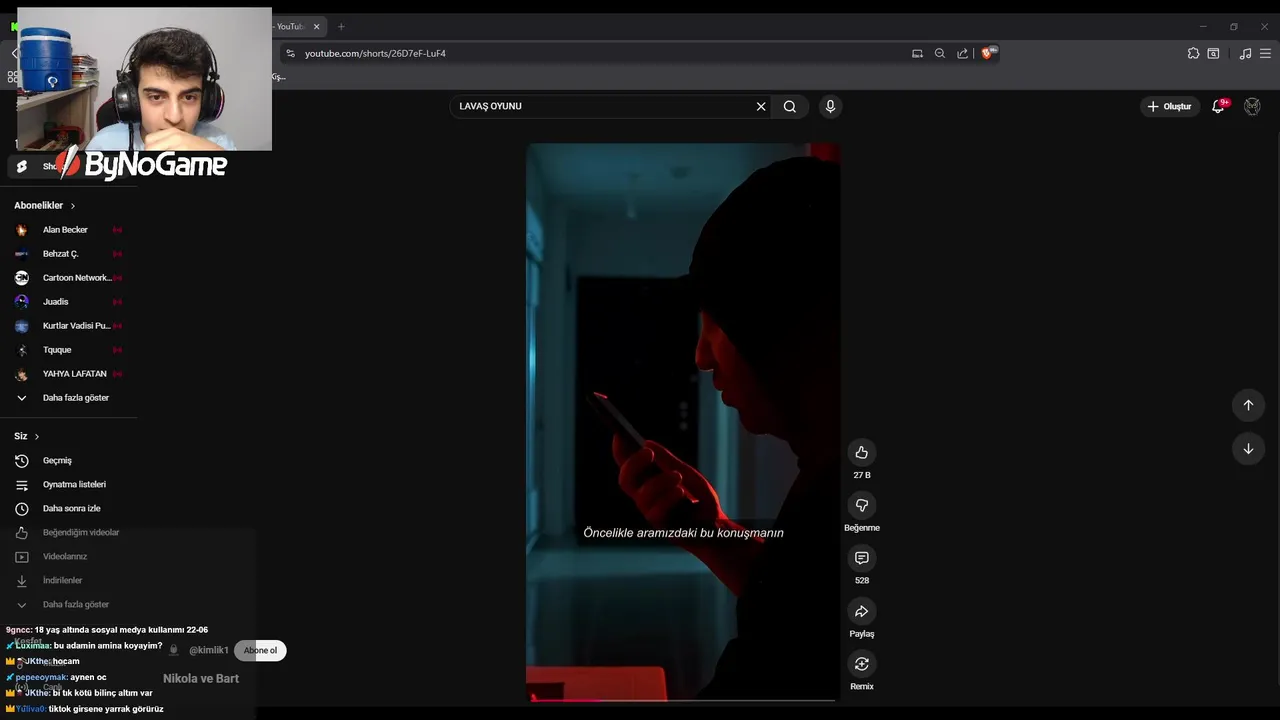Toggle the browser sidebar panel icon

tap(1213, 53)
